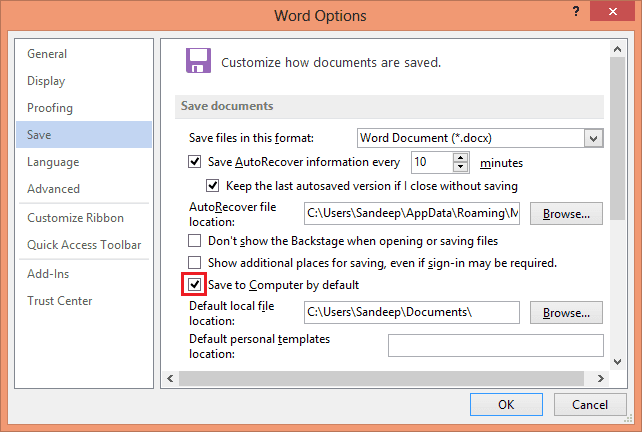Click the vertical scrollbar thumb
The width and height of the screenshot is (642, 432).
(617, 138)
